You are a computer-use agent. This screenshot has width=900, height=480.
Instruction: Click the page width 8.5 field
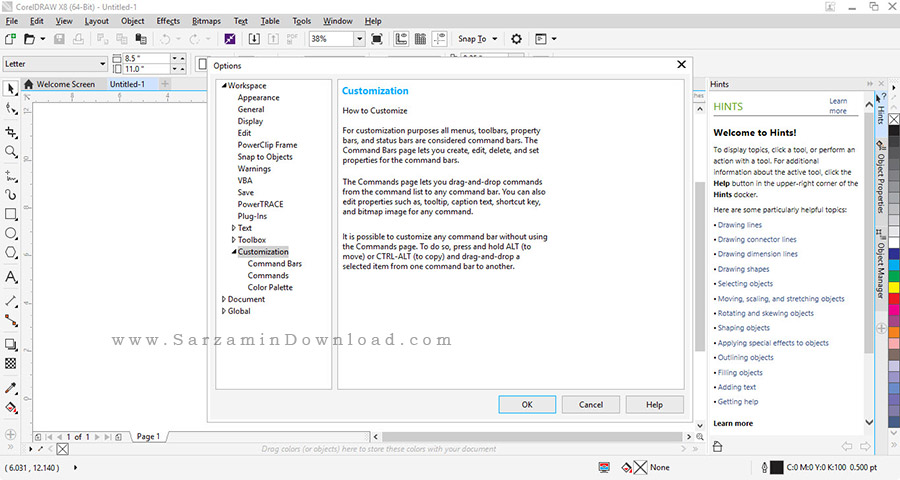pos(146,58)
